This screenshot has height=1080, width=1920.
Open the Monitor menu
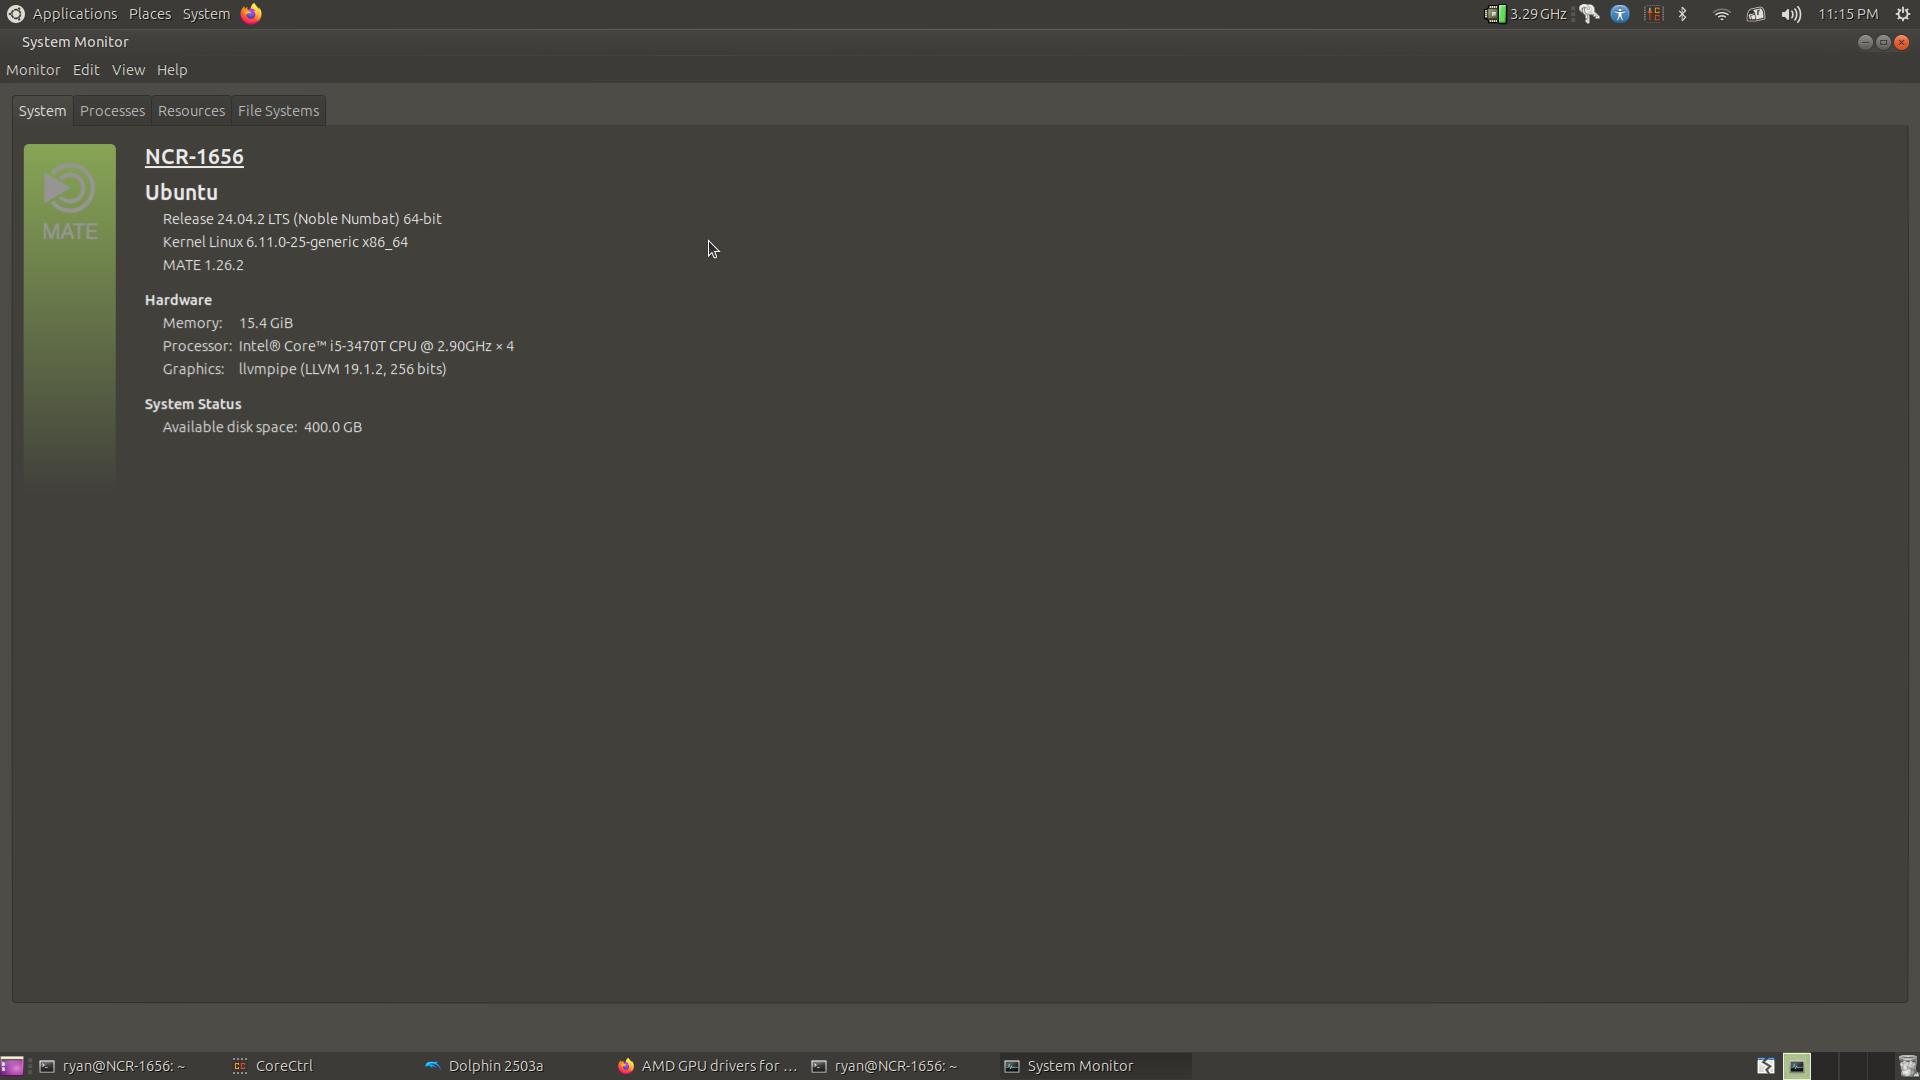coord(33,70)
